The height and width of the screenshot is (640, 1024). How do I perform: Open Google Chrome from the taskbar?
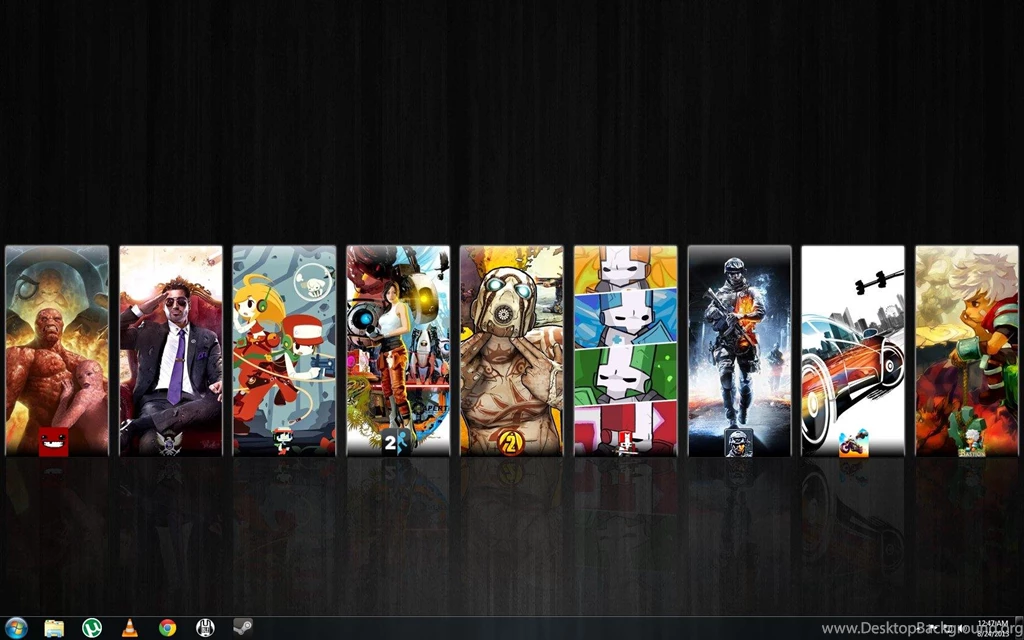166,625
